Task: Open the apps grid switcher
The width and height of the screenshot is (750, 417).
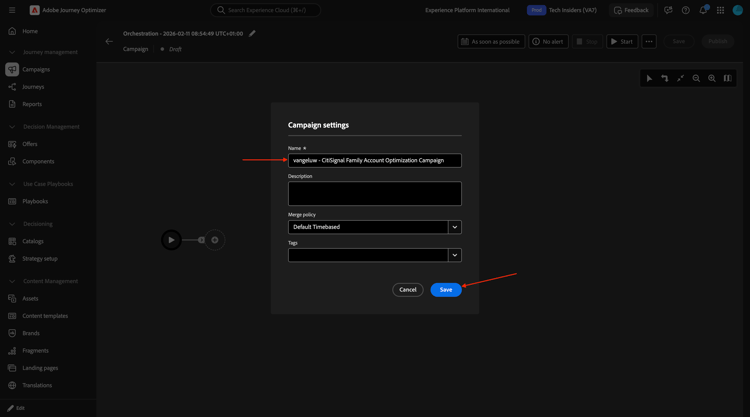Action: [720, 10]
